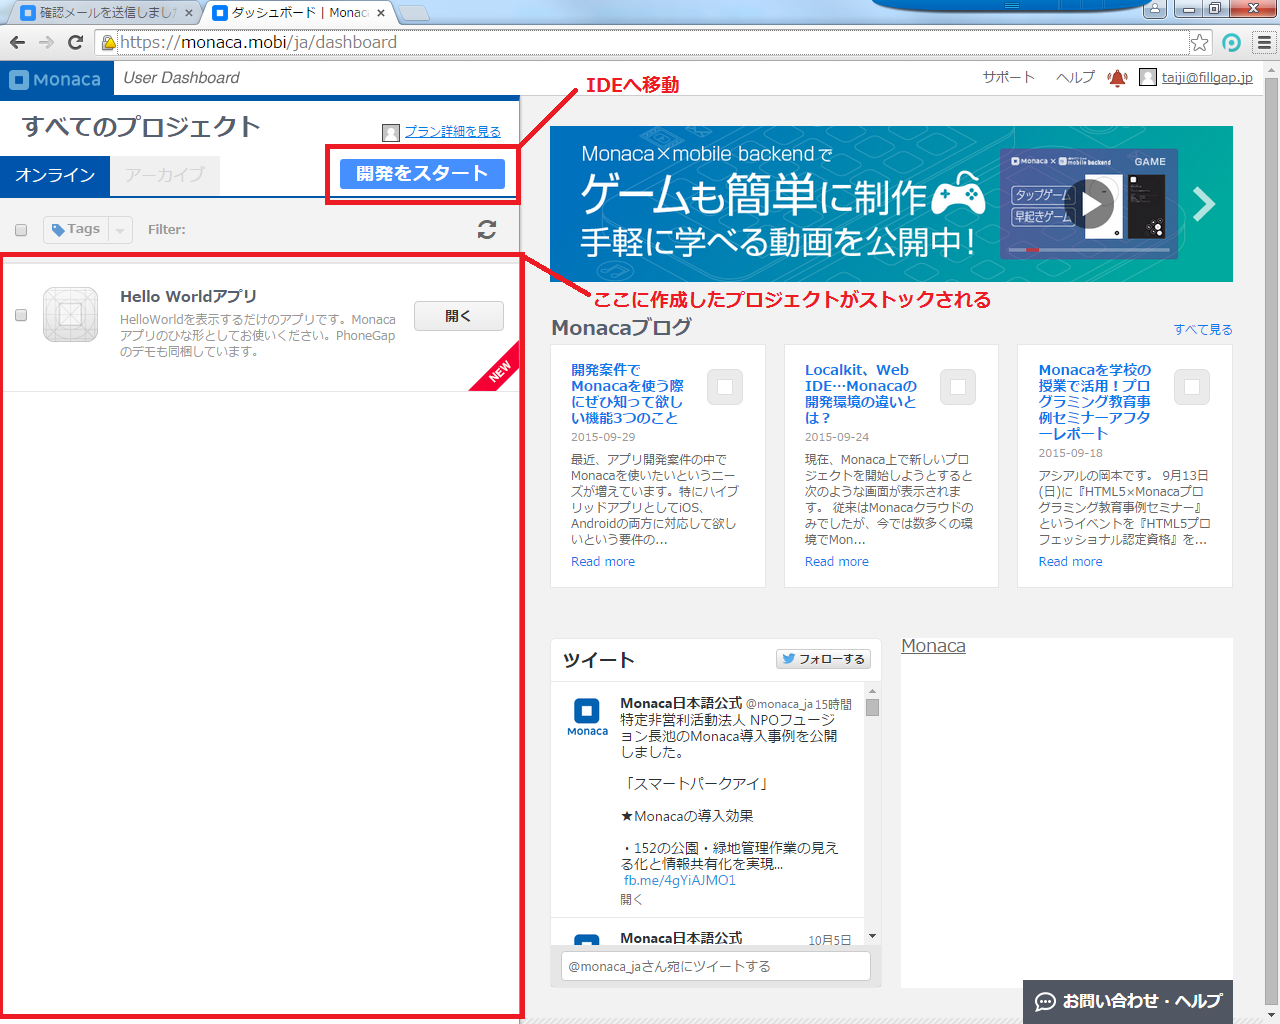Click the Monaca日本語公式 tweet author name
Viewport: 1280px width, 1024px height.
click(681, 703)
